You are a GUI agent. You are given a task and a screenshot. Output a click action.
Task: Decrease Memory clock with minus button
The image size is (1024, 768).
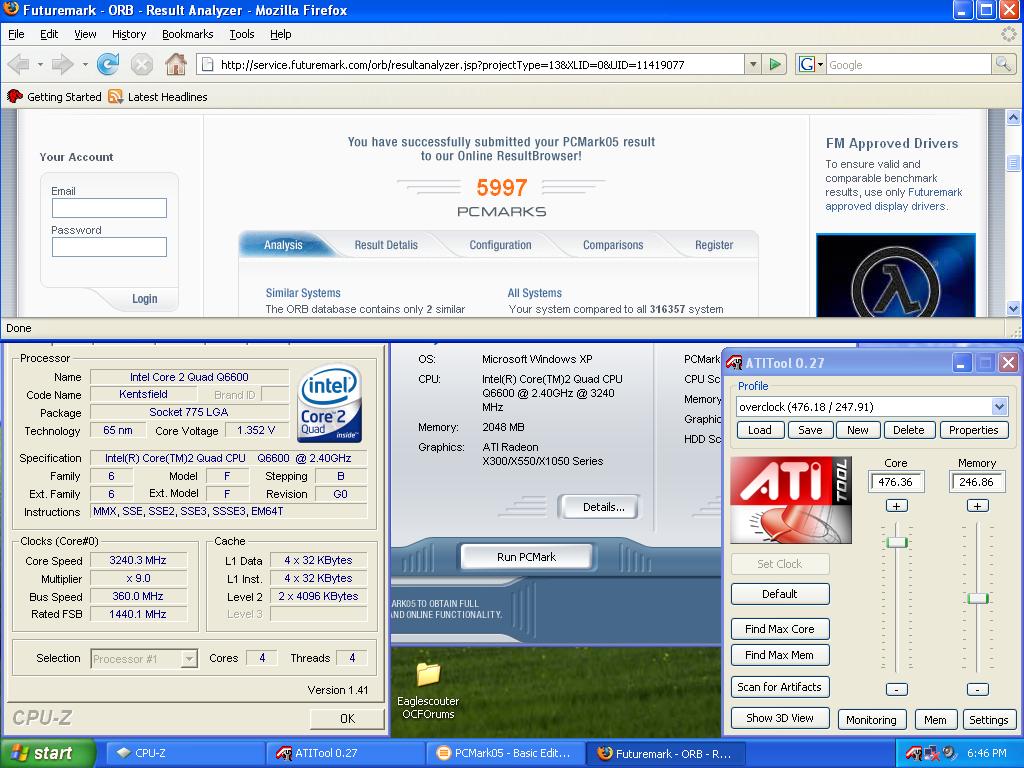pyautogui.click(x=977, y=689)
